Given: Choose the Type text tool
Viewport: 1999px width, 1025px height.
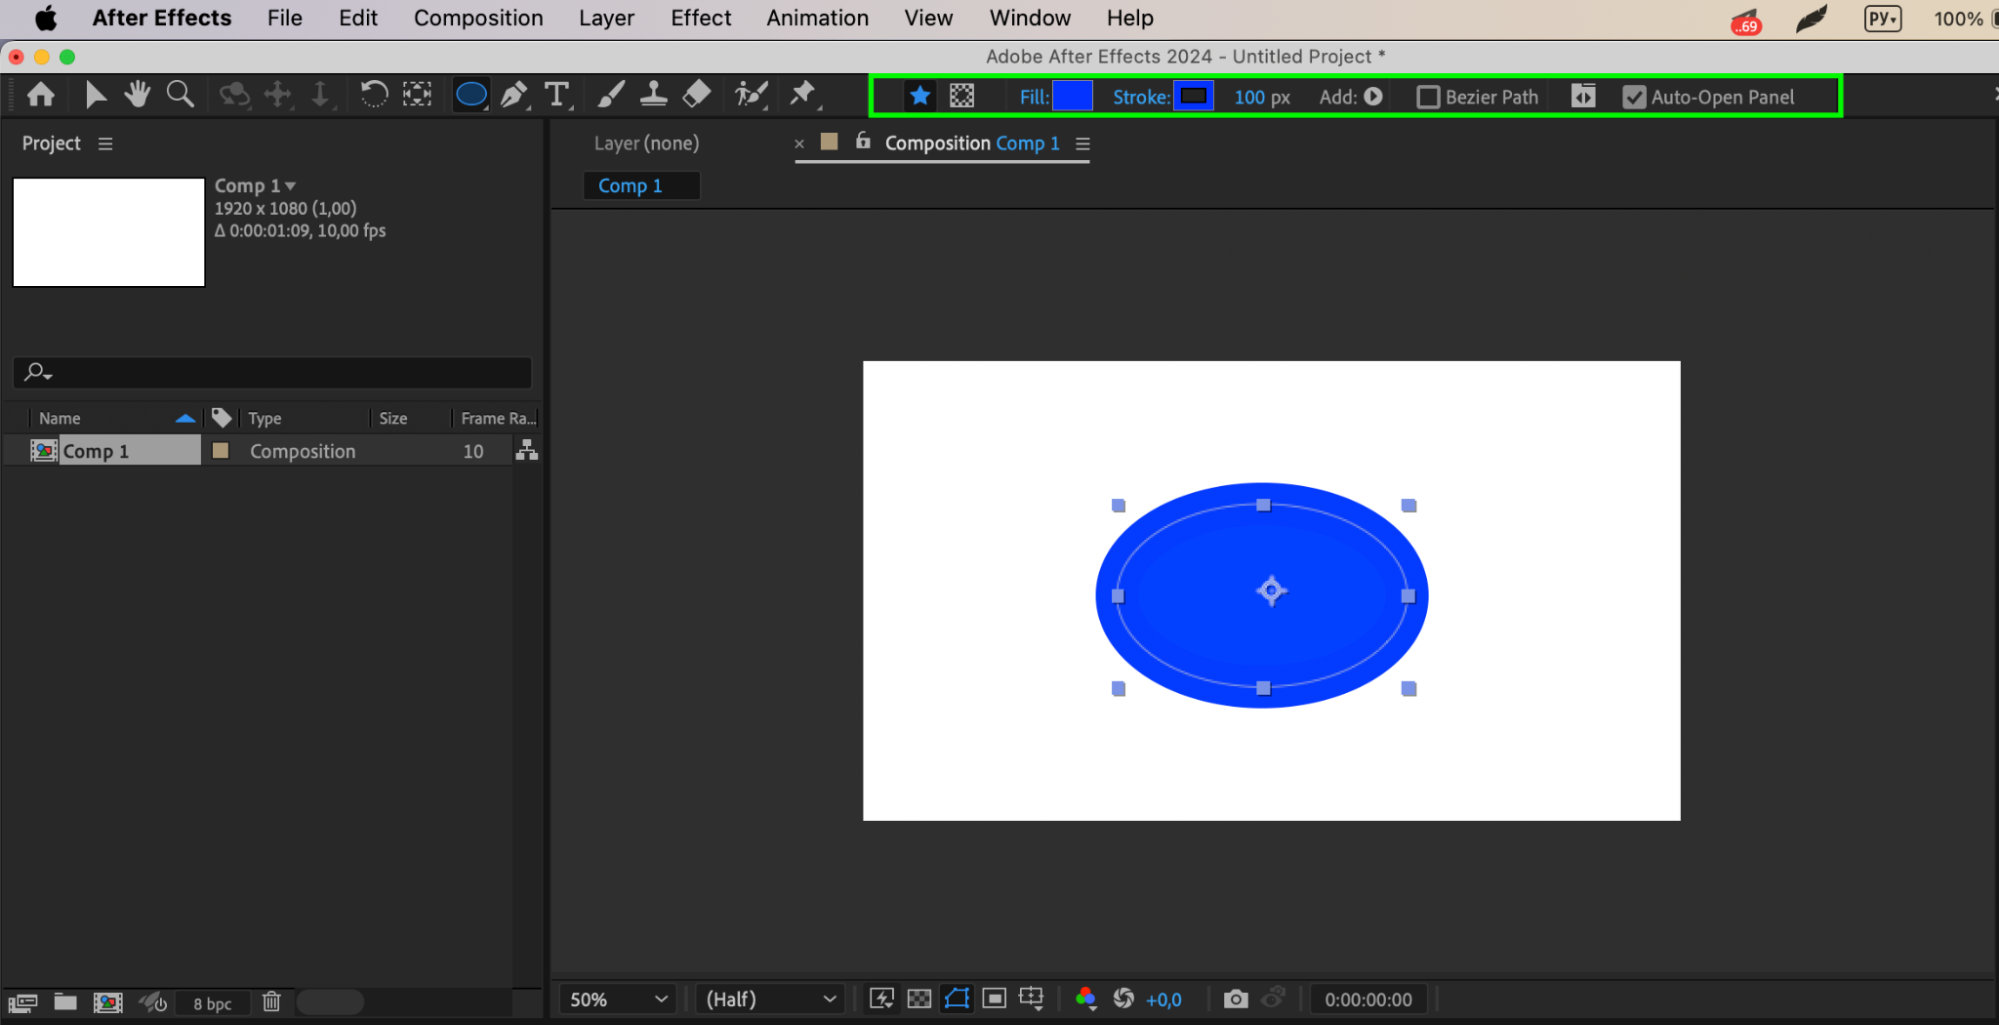Looking at the screenshot, I should (557, 95).
